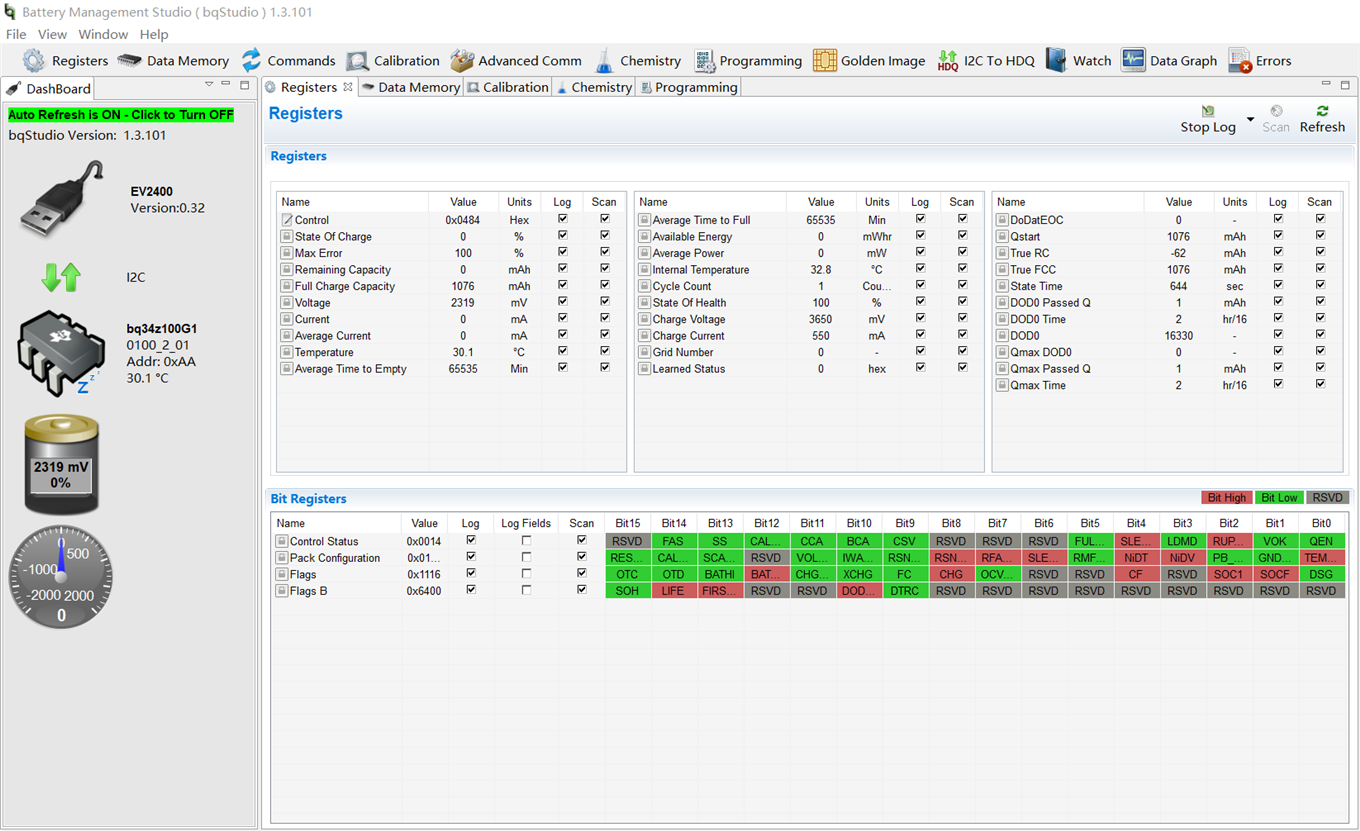This screenshot has height=831, width=1360.
Task: Select the DashBoard tab
Action: pyautogui.click(x=49, y=88)
